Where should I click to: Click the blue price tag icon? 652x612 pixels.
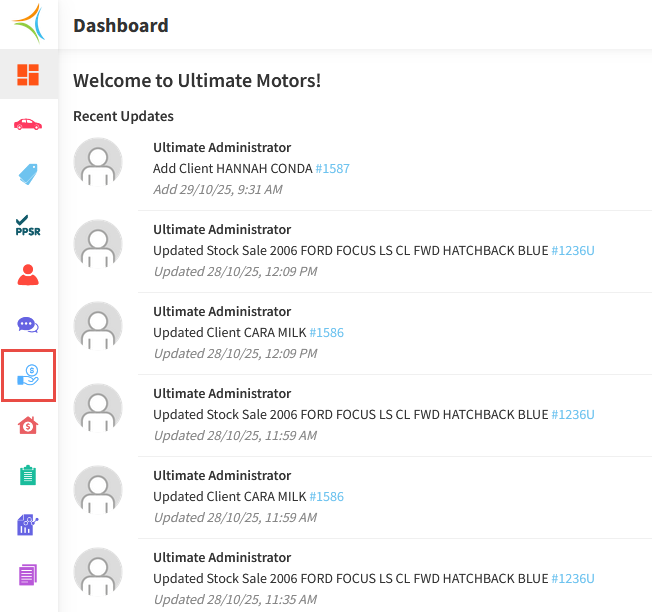pyautogui.click(x=28, y=174)
